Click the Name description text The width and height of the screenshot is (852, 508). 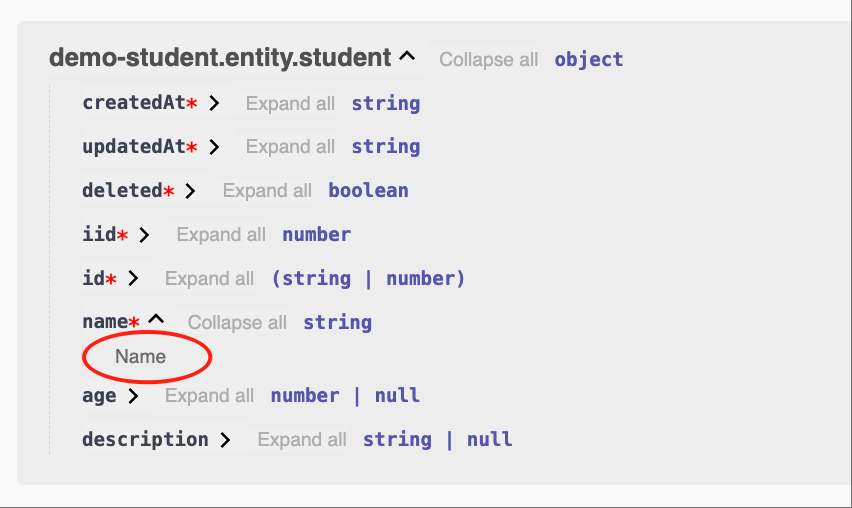coord(140,356)
